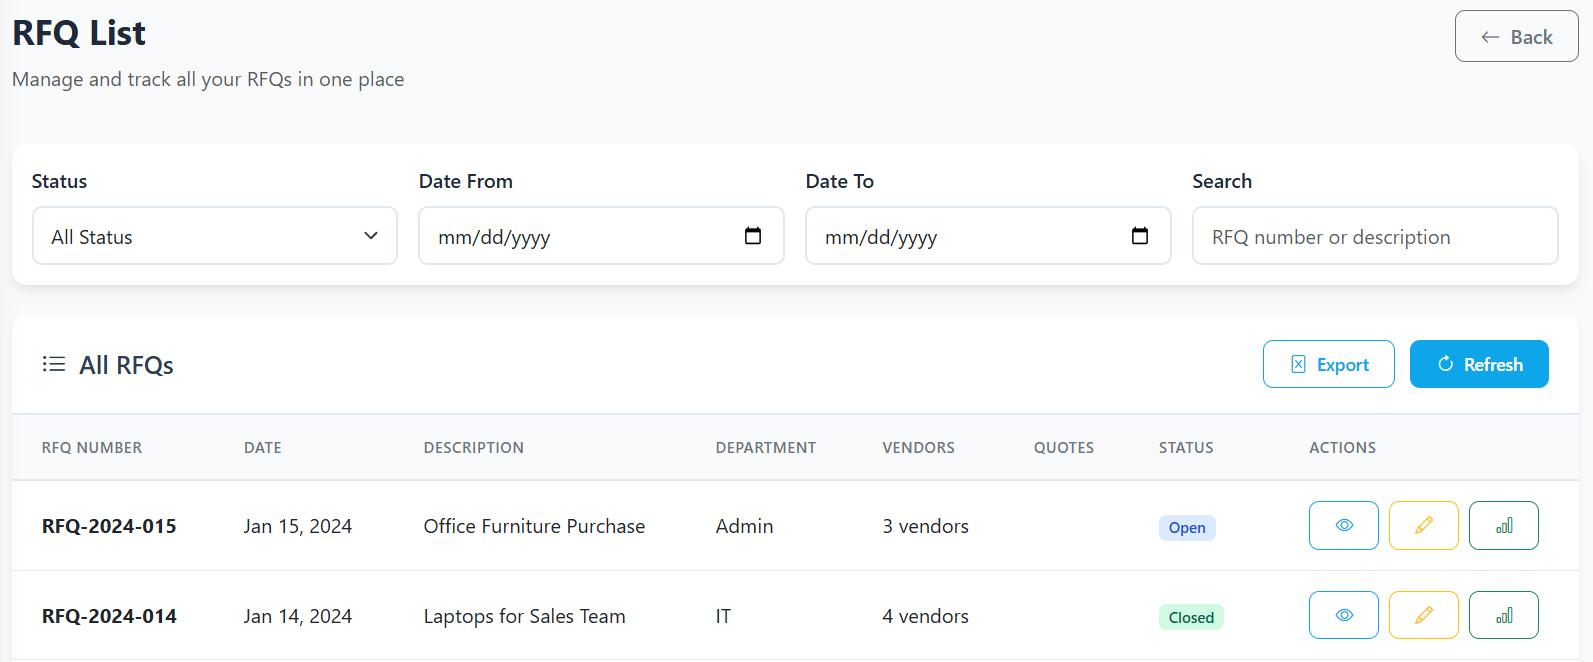
Task: Click the Open status badge
Action: 1186,528
